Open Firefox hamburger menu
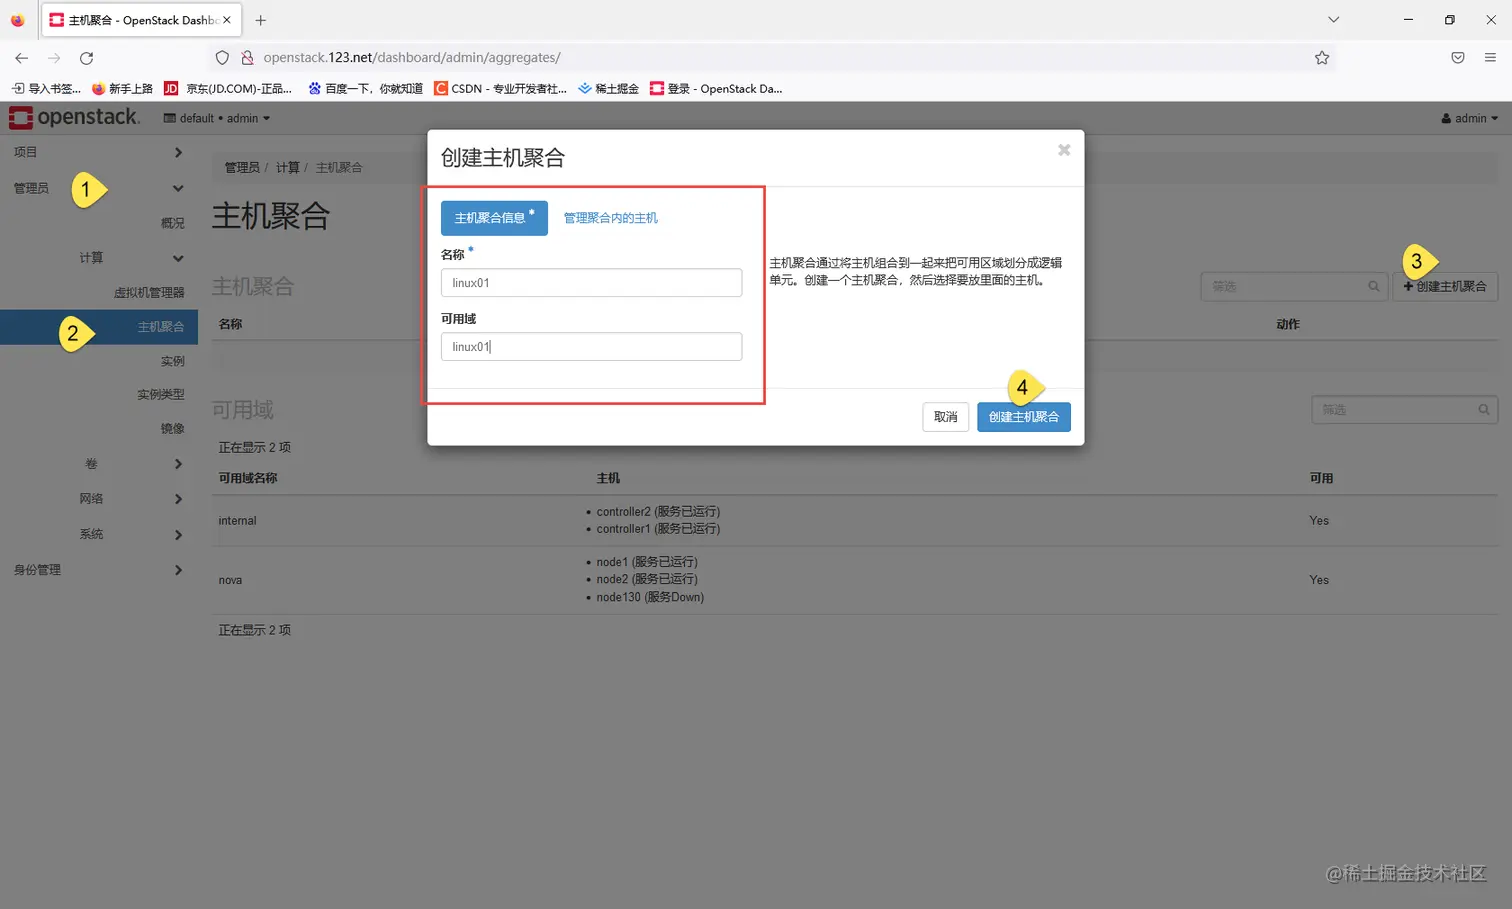 click(x=1490, y=58)
